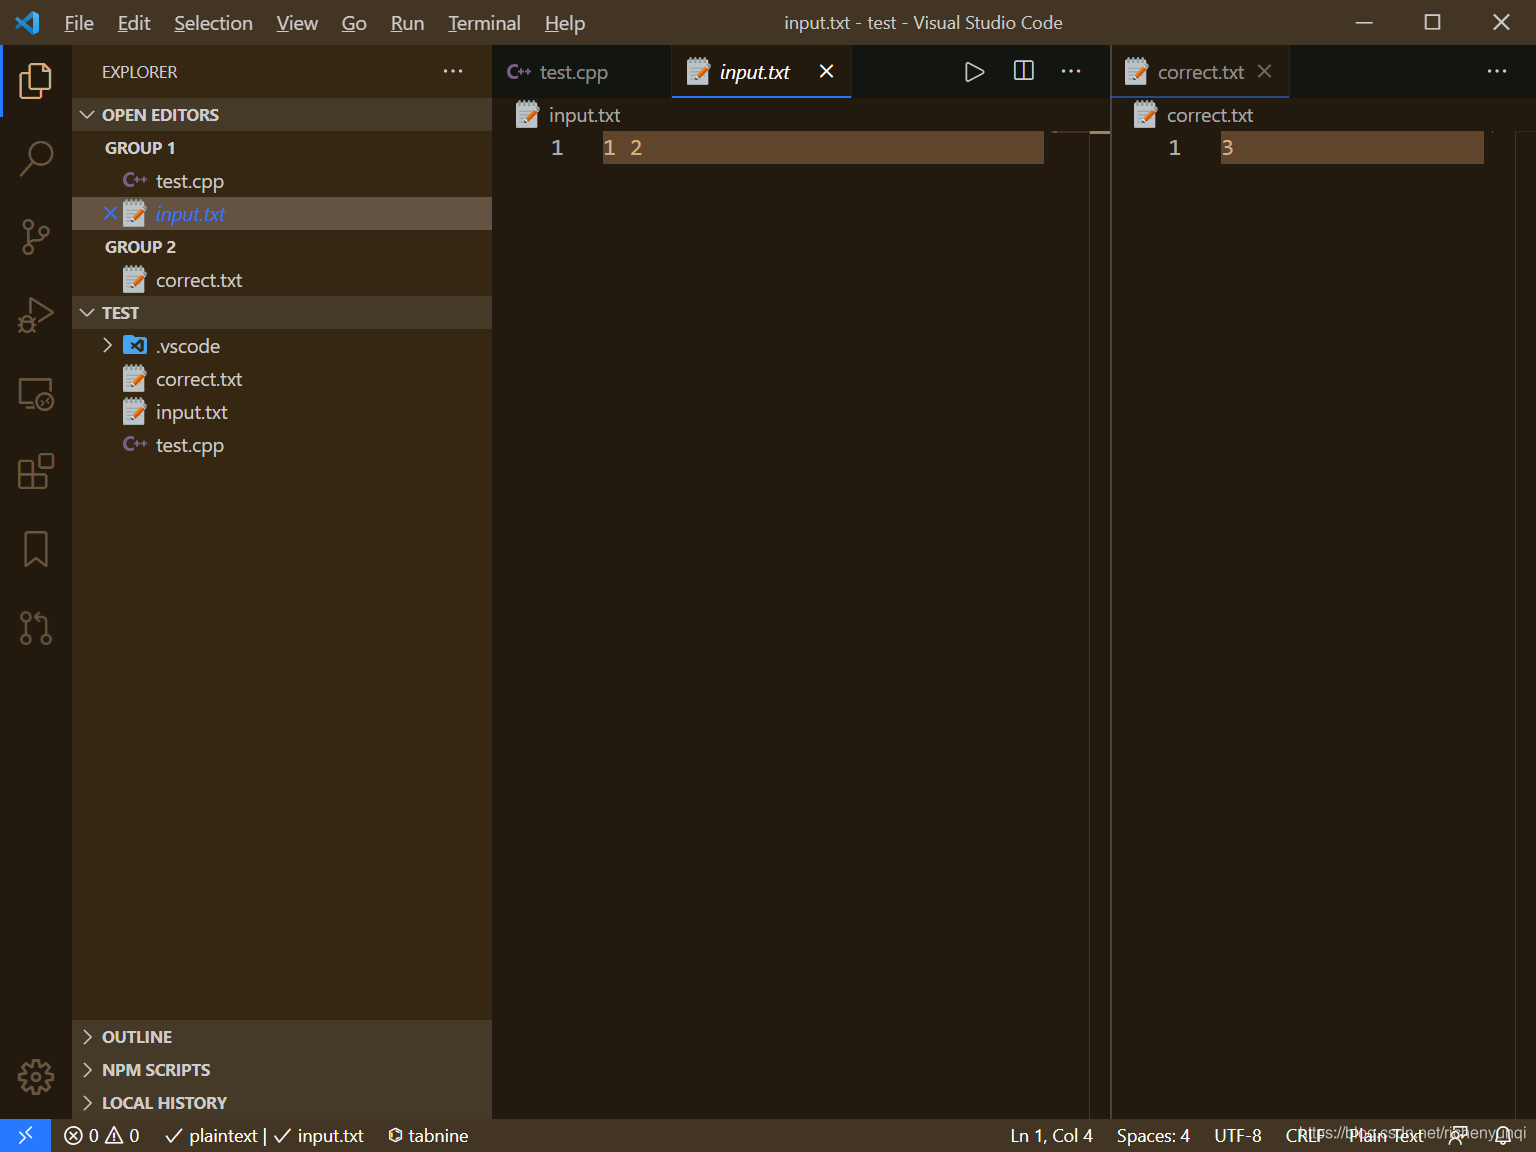The width and height of the screenshot is (1536, 1152).
Task: Open the Run and Debug view
Action: click(x=36, y=315)
